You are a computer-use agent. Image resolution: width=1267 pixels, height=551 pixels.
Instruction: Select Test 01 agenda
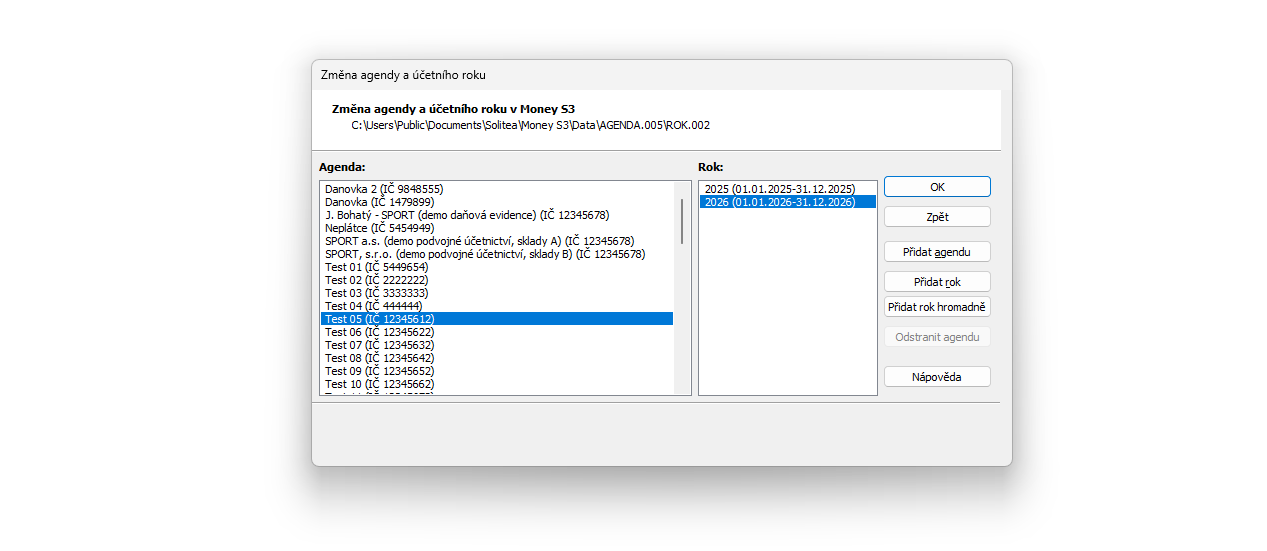[497, 267]
